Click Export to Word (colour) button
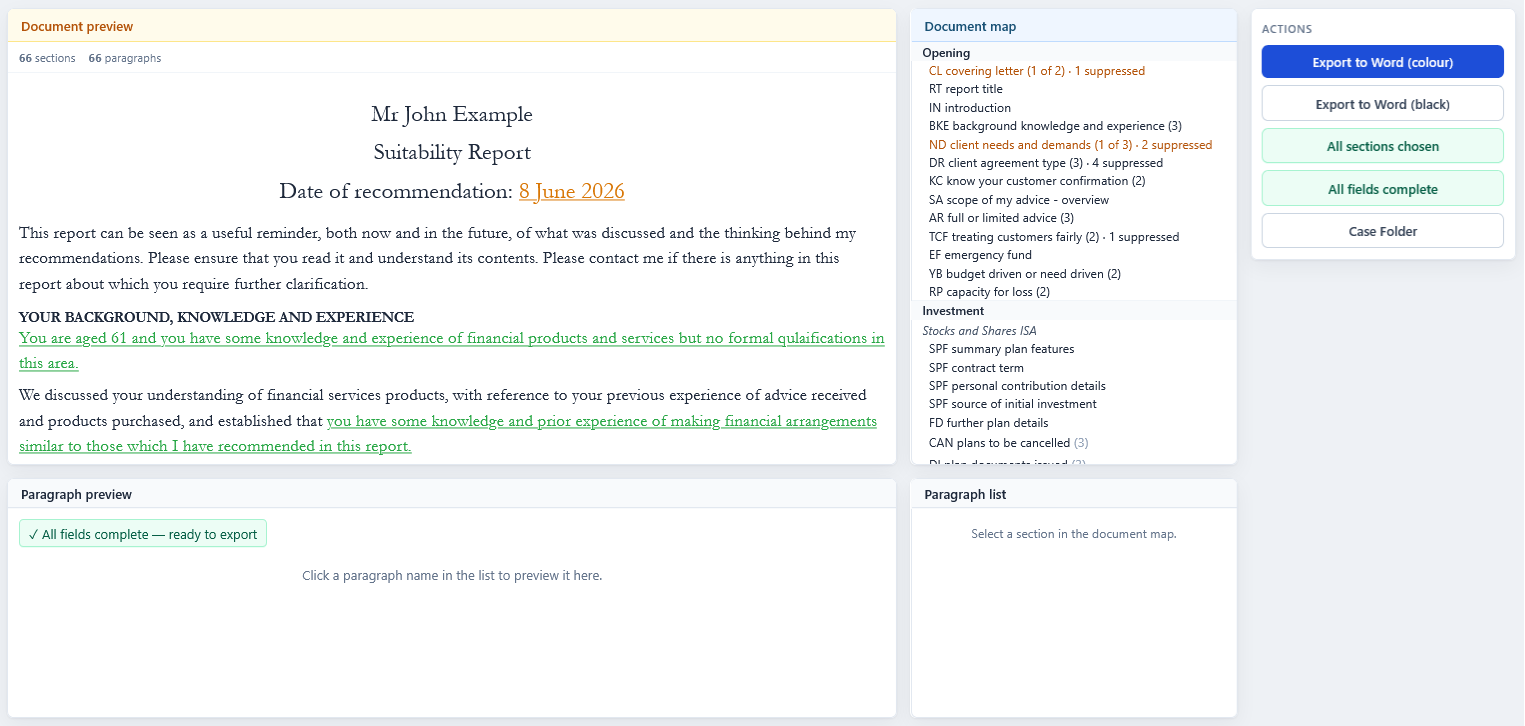 pyautogui.click(x=1382, y=62)
